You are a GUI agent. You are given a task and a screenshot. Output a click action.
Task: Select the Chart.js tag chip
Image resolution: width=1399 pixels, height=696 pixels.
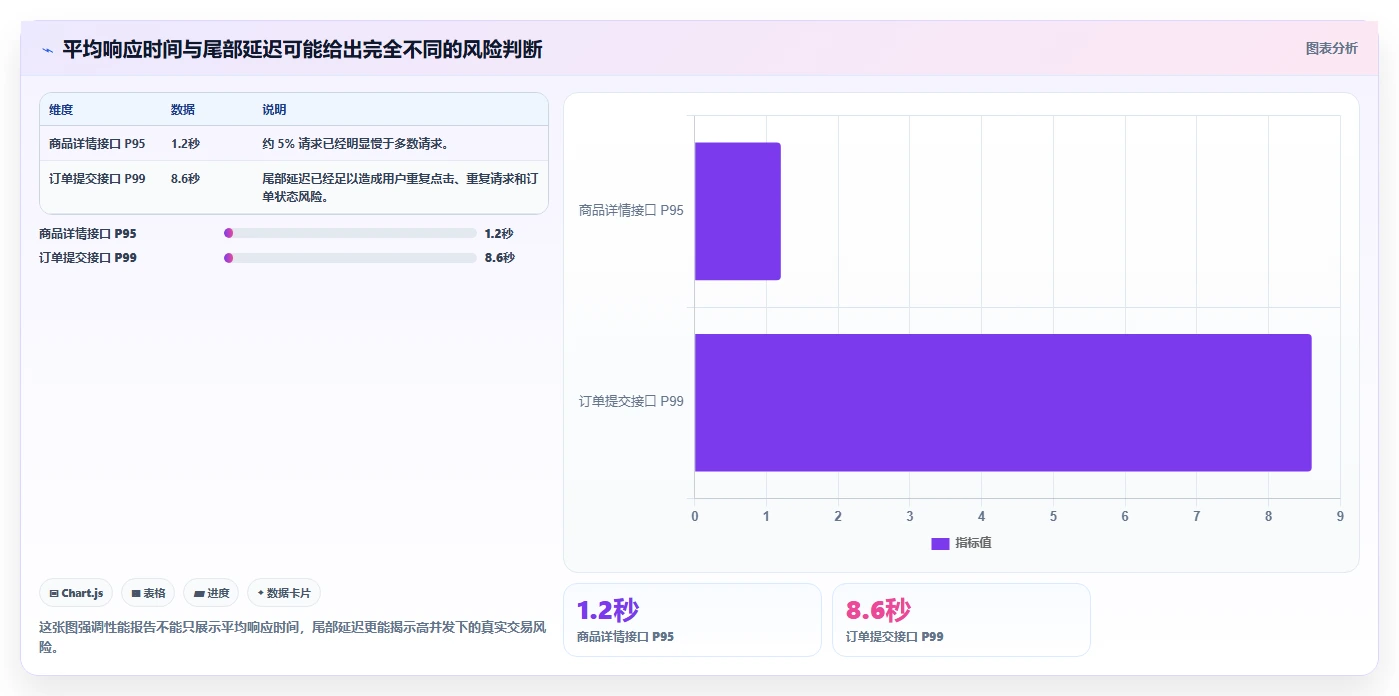(76, 593)
